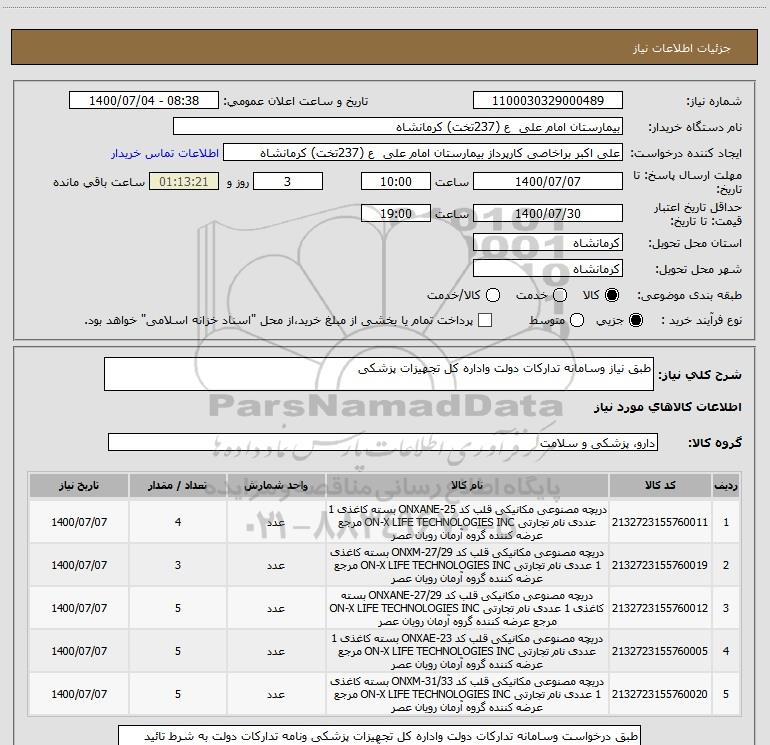Click the واحد شمارش column header
Screen dimensions: 770x745
(276, 486)
